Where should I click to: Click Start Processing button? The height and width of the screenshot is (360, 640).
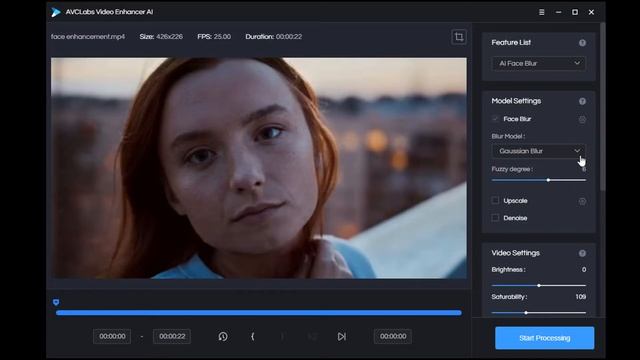coord(544,338)
